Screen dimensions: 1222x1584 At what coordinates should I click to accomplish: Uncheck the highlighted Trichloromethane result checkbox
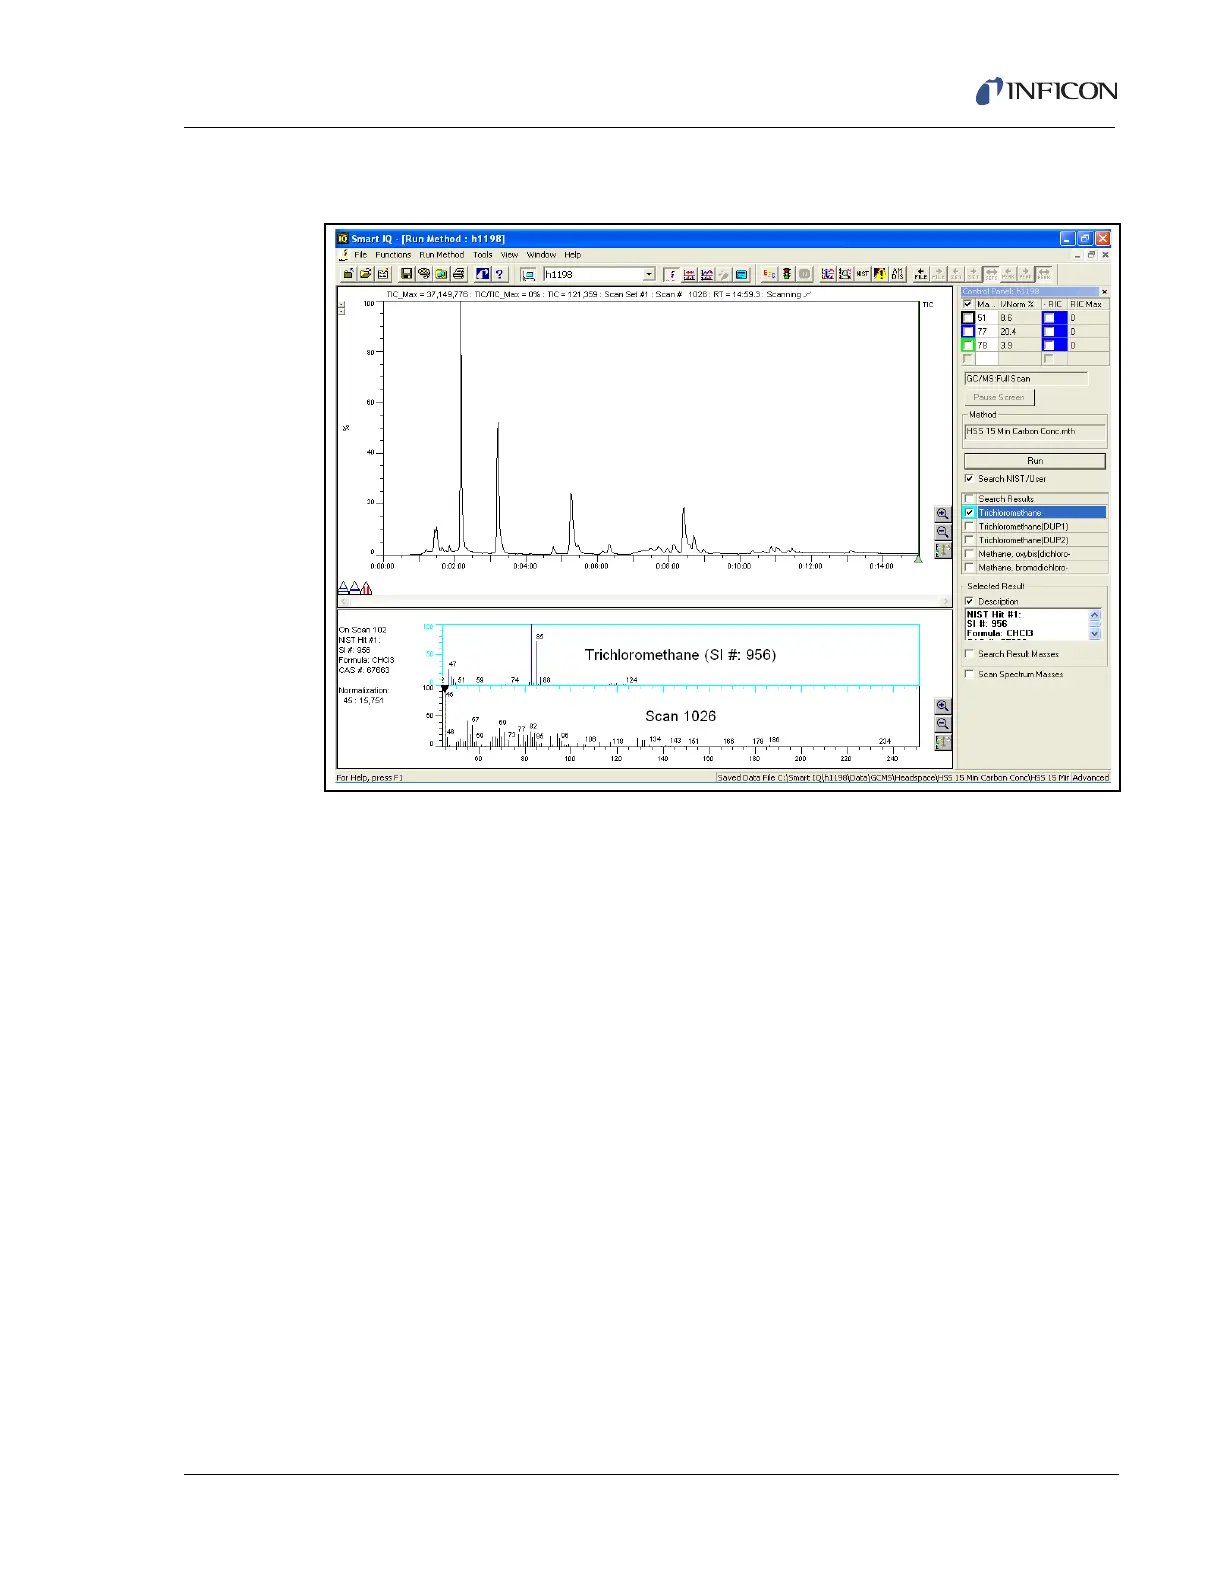click(969, 513)
